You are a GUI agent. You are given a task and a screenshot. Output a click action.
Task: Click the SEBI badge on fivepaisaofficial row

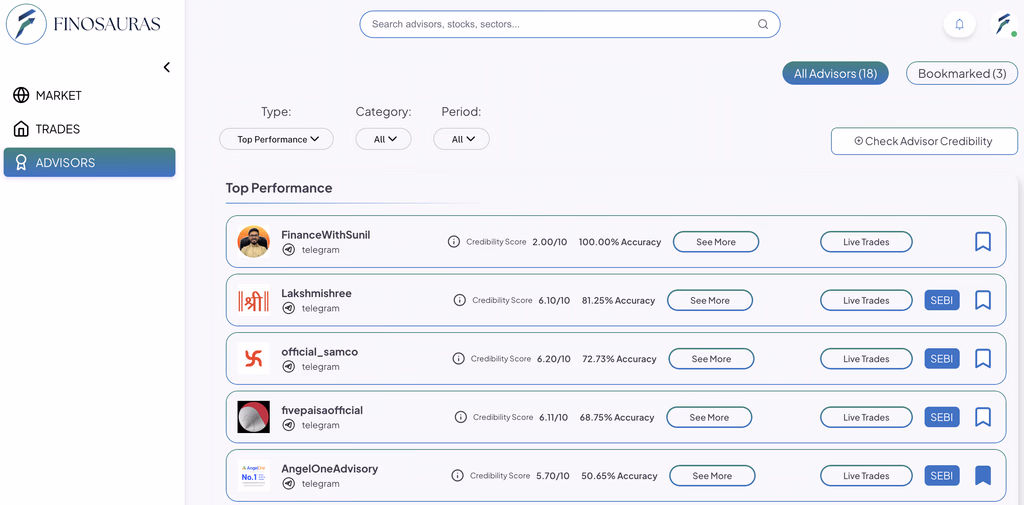click(942, 417)
